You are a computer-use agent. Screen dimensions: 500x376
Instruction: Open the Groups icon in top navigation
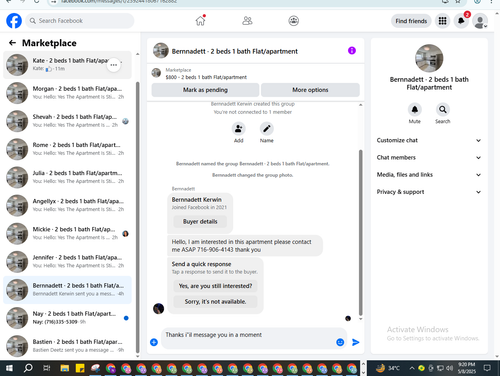tap(293, 21)
